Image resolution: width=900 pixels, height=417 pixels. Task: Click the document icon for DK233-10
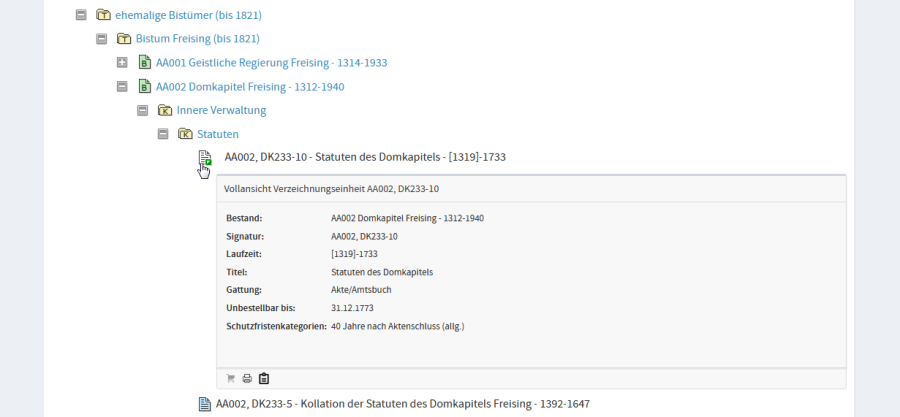tap(204, 158)
